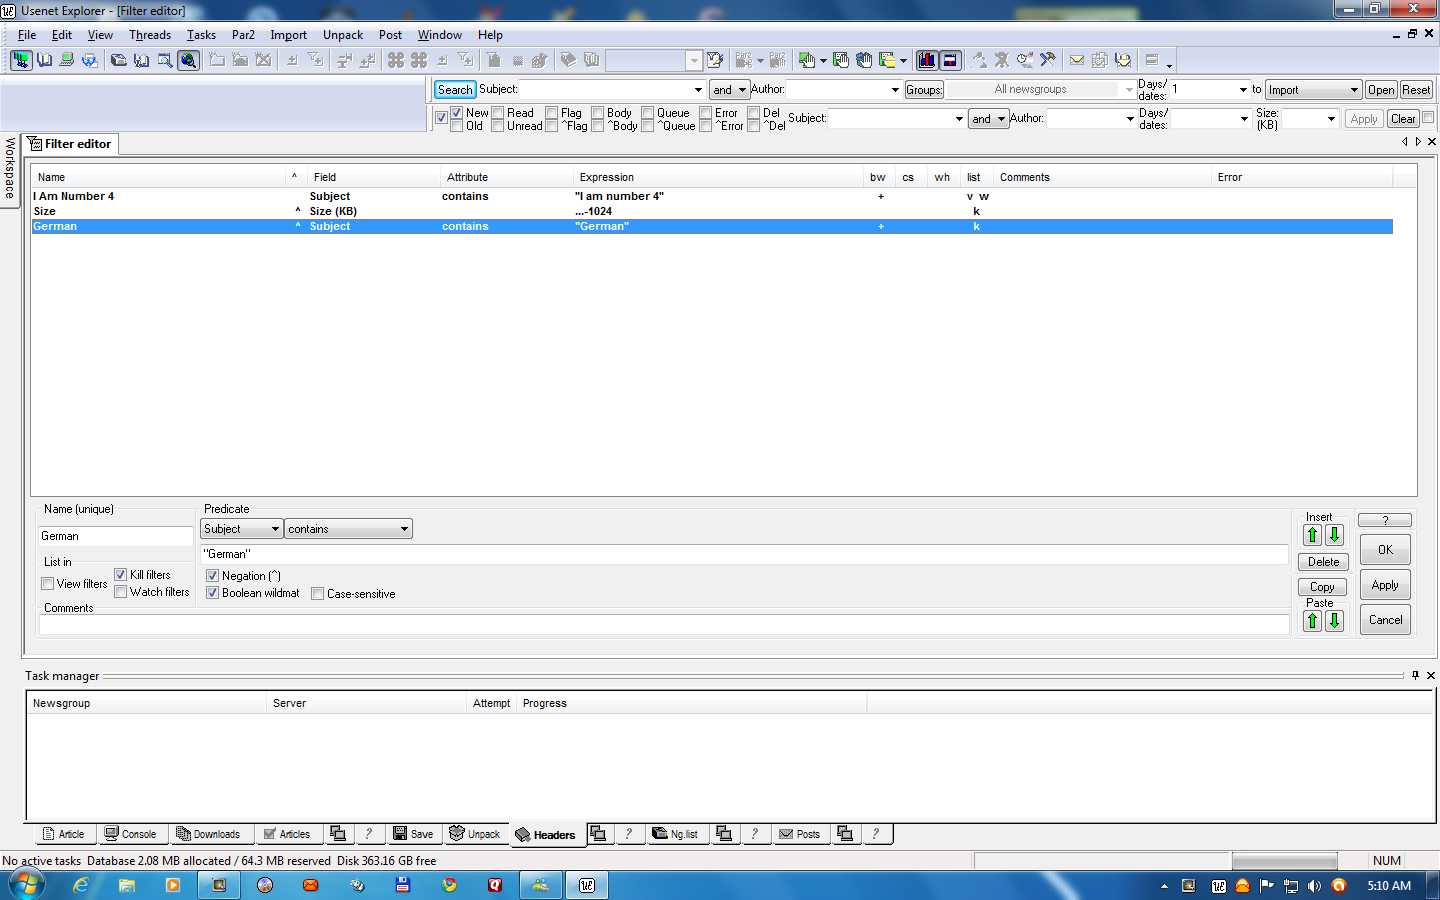Click the Comments input field
The height and width of the screenshot is (900, 1440).
pyautogui.click(x=662, y=625)
